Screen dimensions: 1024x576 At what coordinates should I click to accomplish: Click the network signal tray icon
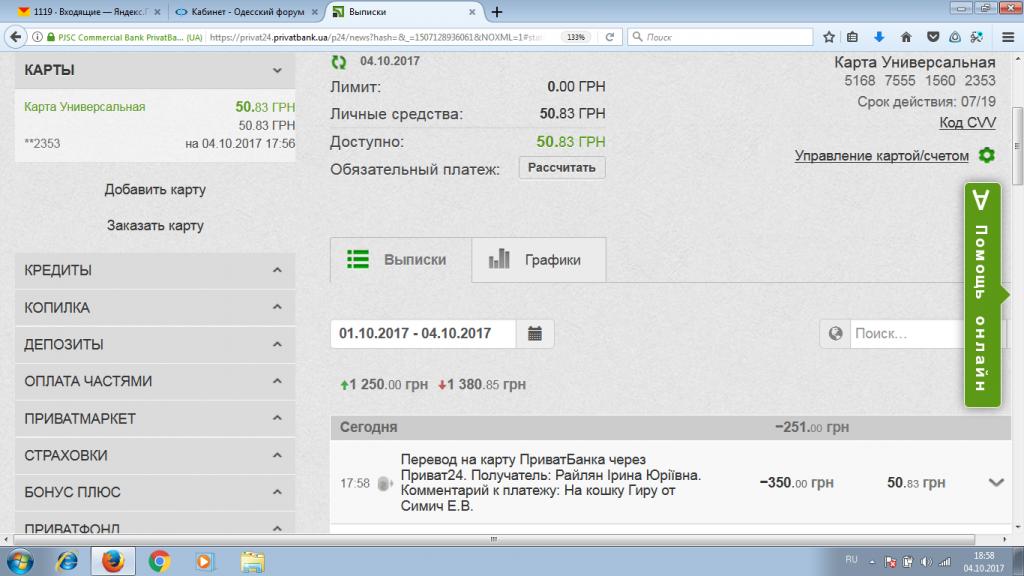click(945, 562)
